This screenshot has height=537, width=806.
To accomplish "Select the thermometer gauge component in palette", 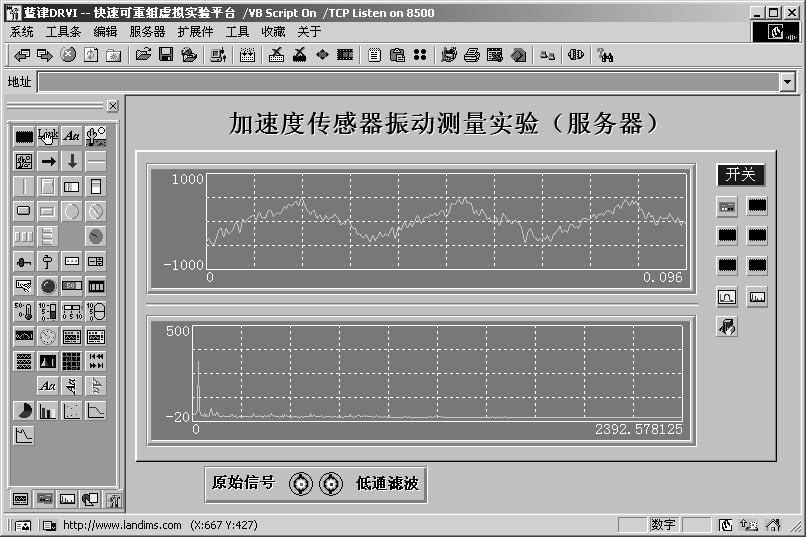I will click(x=24, y=311).
